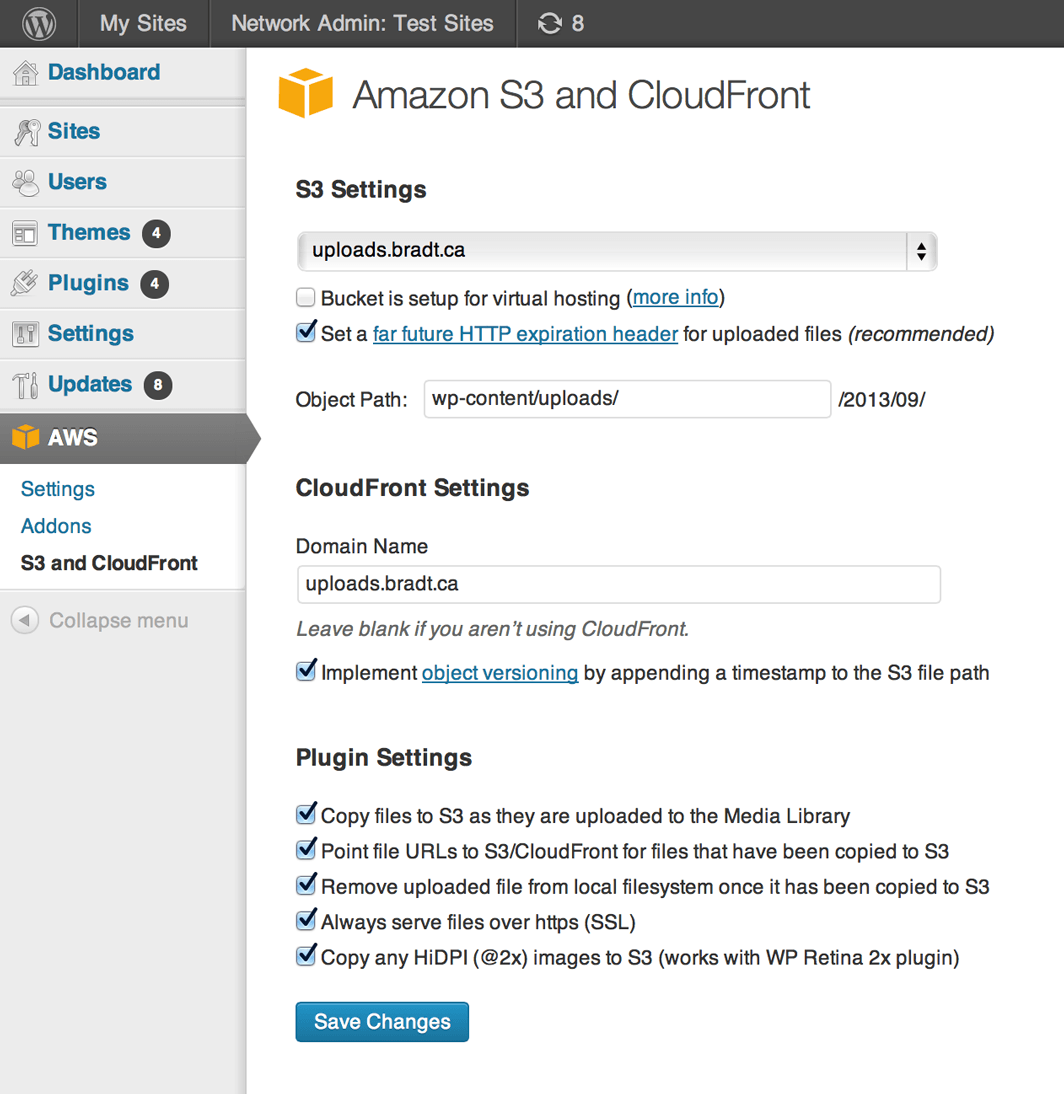Click the /2013/09/ path suffix text
Screen dimensions: 1064x1094
coord(882,400)
